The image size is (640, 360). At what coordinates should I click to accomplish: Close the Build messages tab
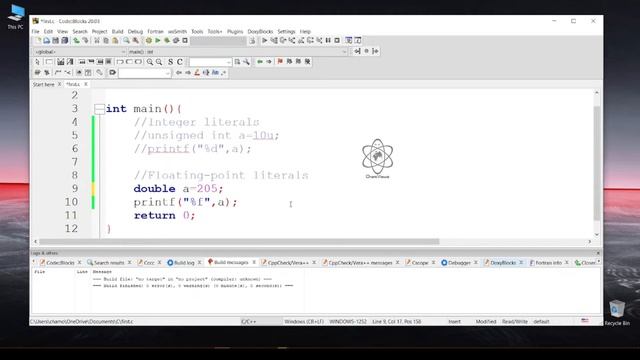point(254,262)
